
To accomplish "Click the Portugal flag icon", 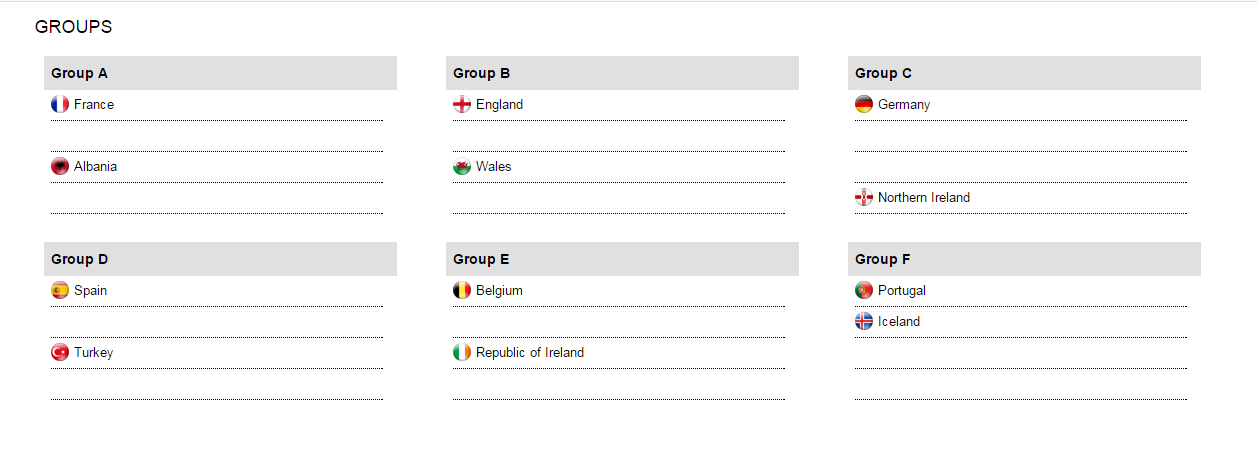I will coord(864,290).
